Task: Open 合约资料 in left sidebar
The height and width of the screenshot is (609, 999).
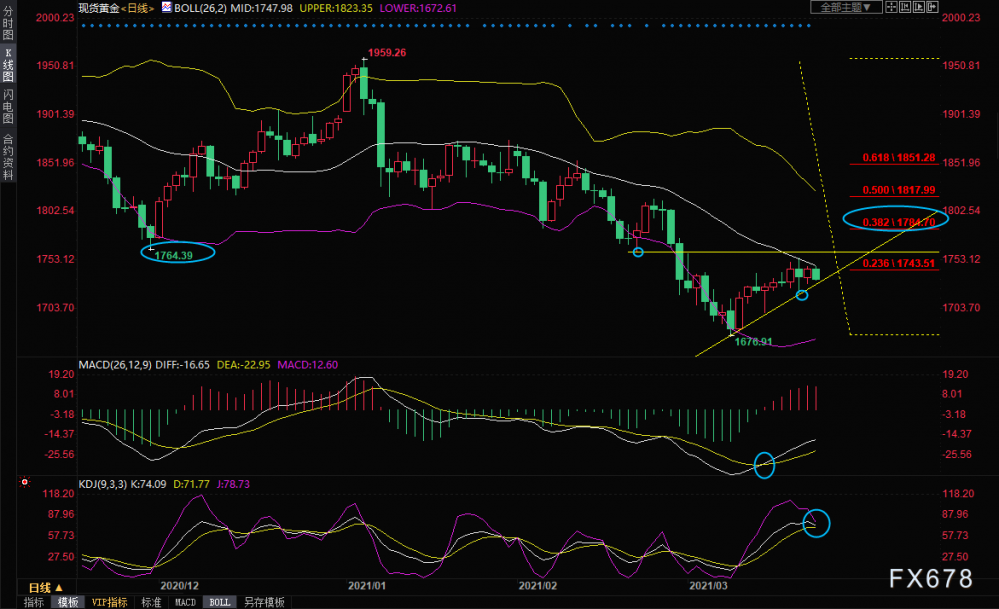Action: pos(8,157)
